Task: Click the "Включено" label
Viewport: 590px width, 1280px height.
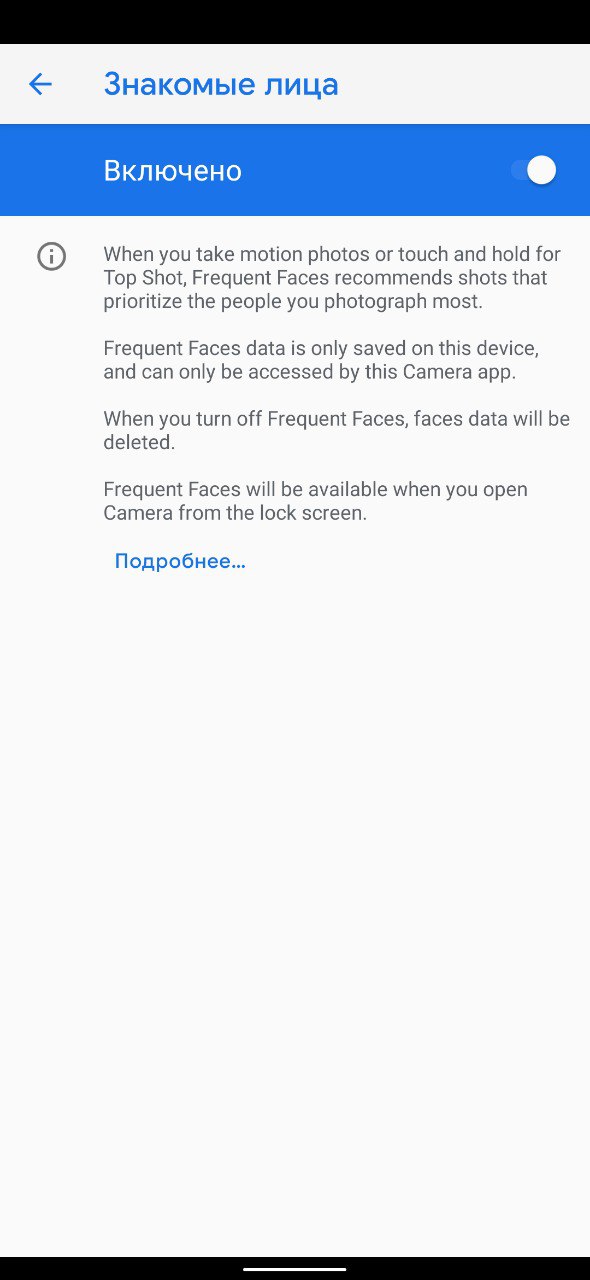Action: 172,171
